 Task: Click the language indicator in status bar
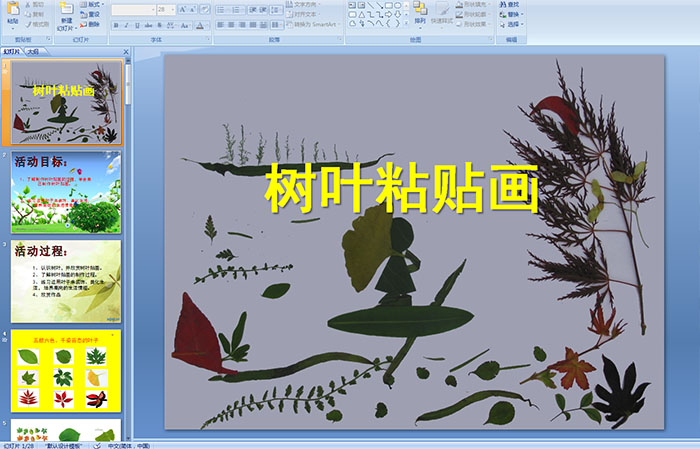[x=129, y=446]
